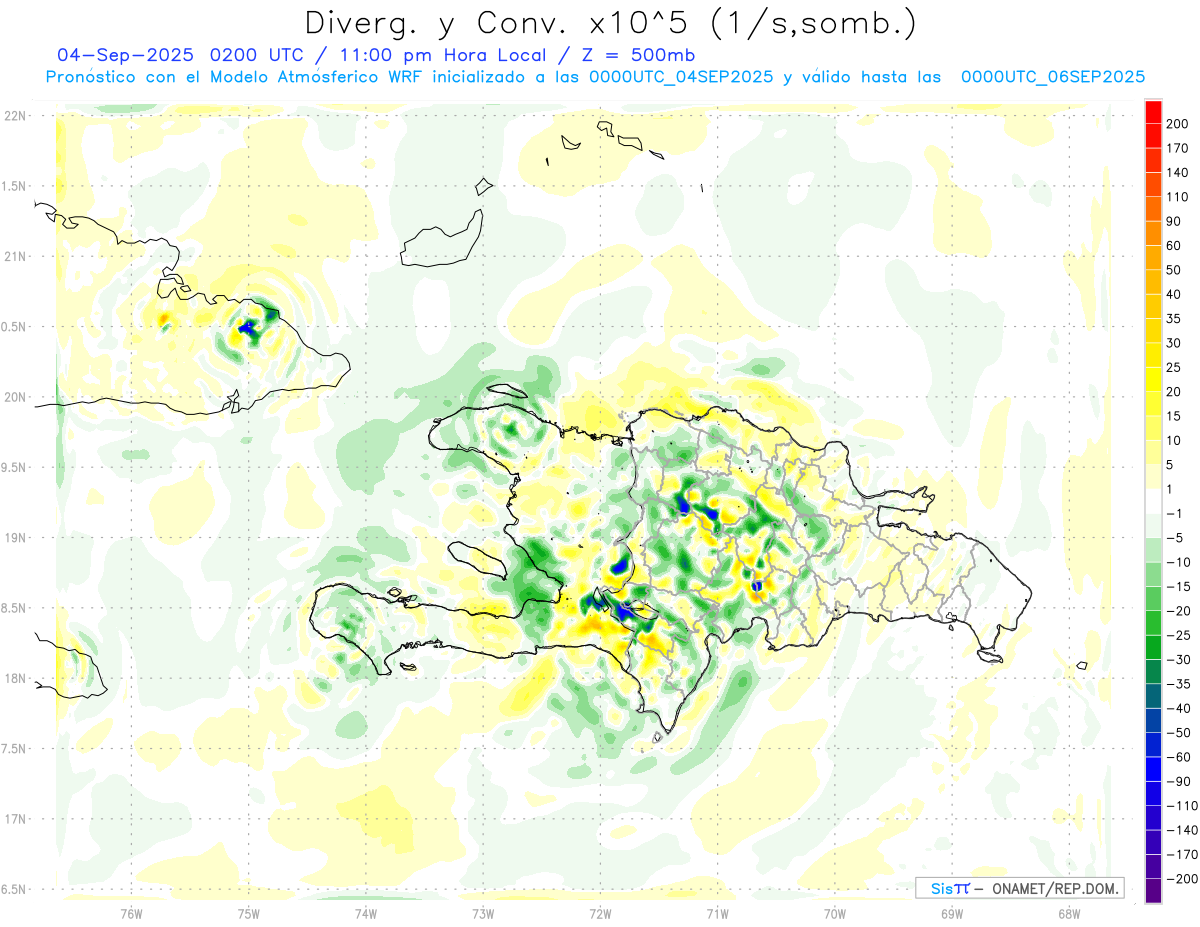
Task: Click the blue 'SisTT' logo text
Action: point(950,888)
